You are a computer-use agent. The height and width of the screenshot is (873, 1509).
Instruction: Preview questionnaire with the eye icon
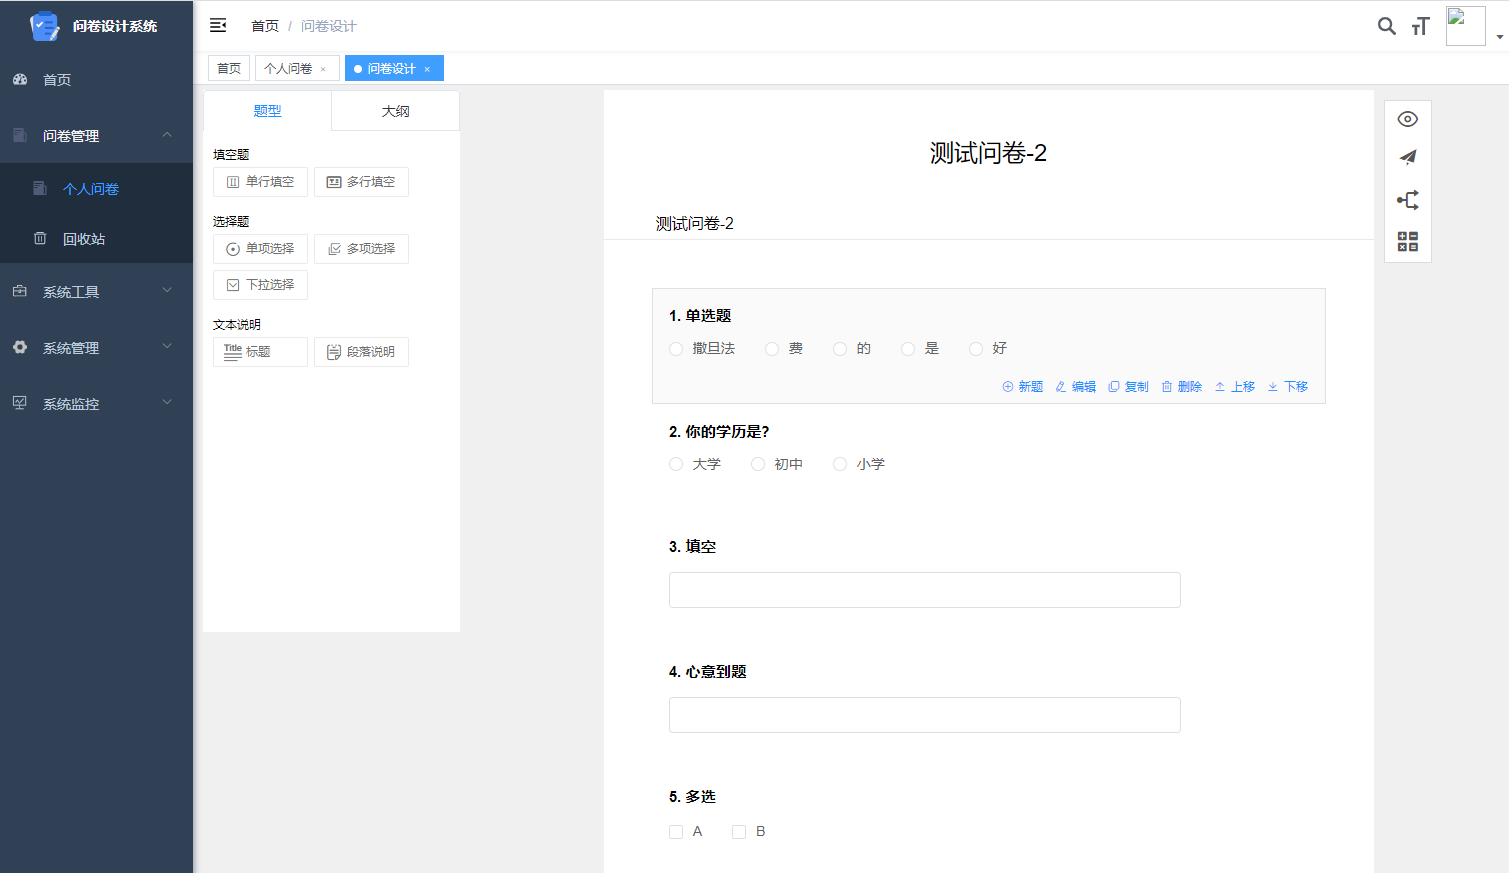point(1408,119)
